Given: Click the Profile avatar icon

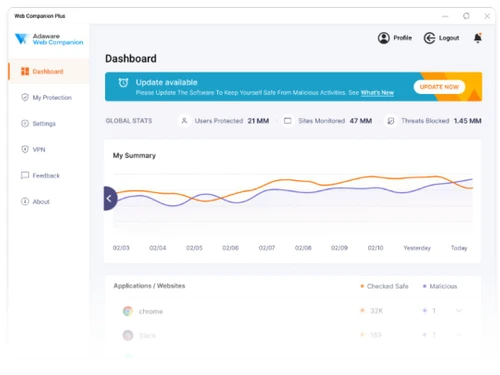Looking at the screenshot, I should pyautogui.click(x=384, y=38).
